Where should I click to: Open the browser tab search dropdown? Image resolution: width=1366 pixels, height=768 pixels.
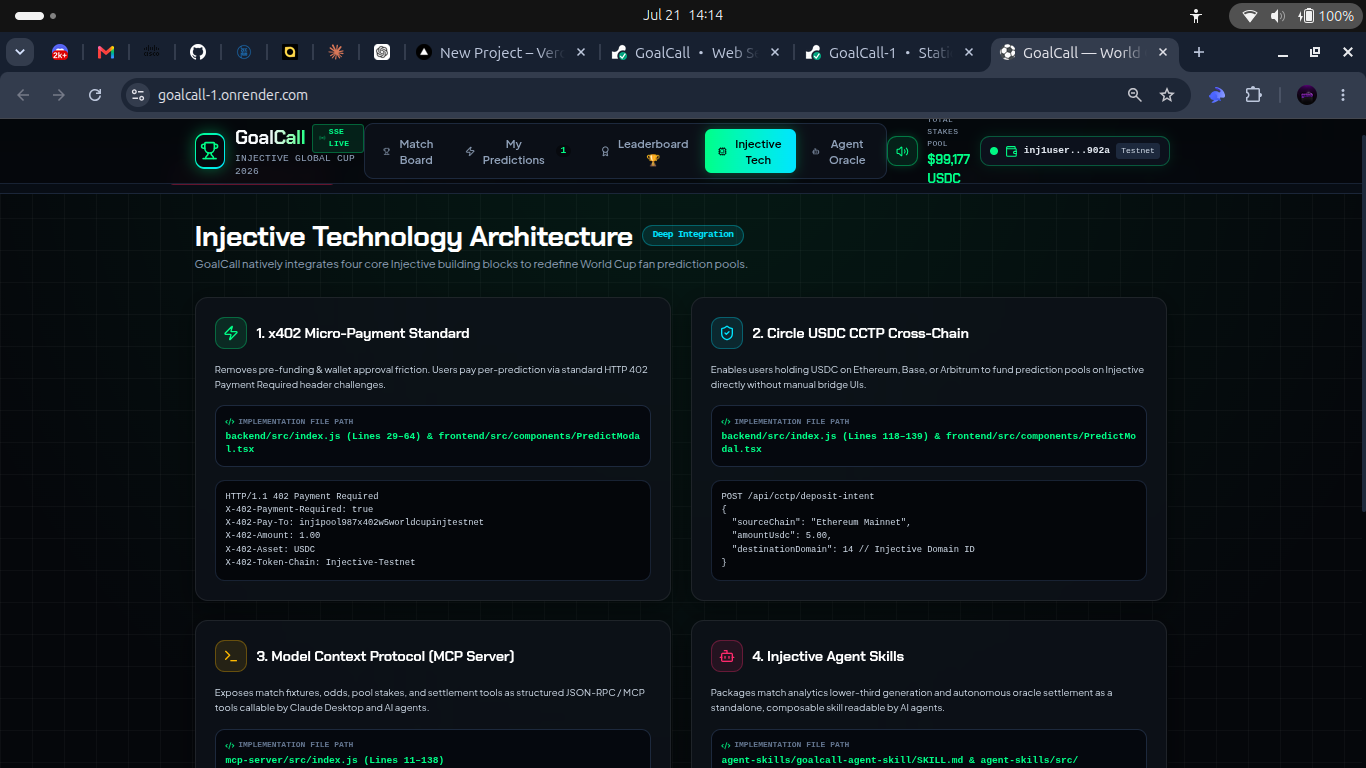[x=20, y=52]
